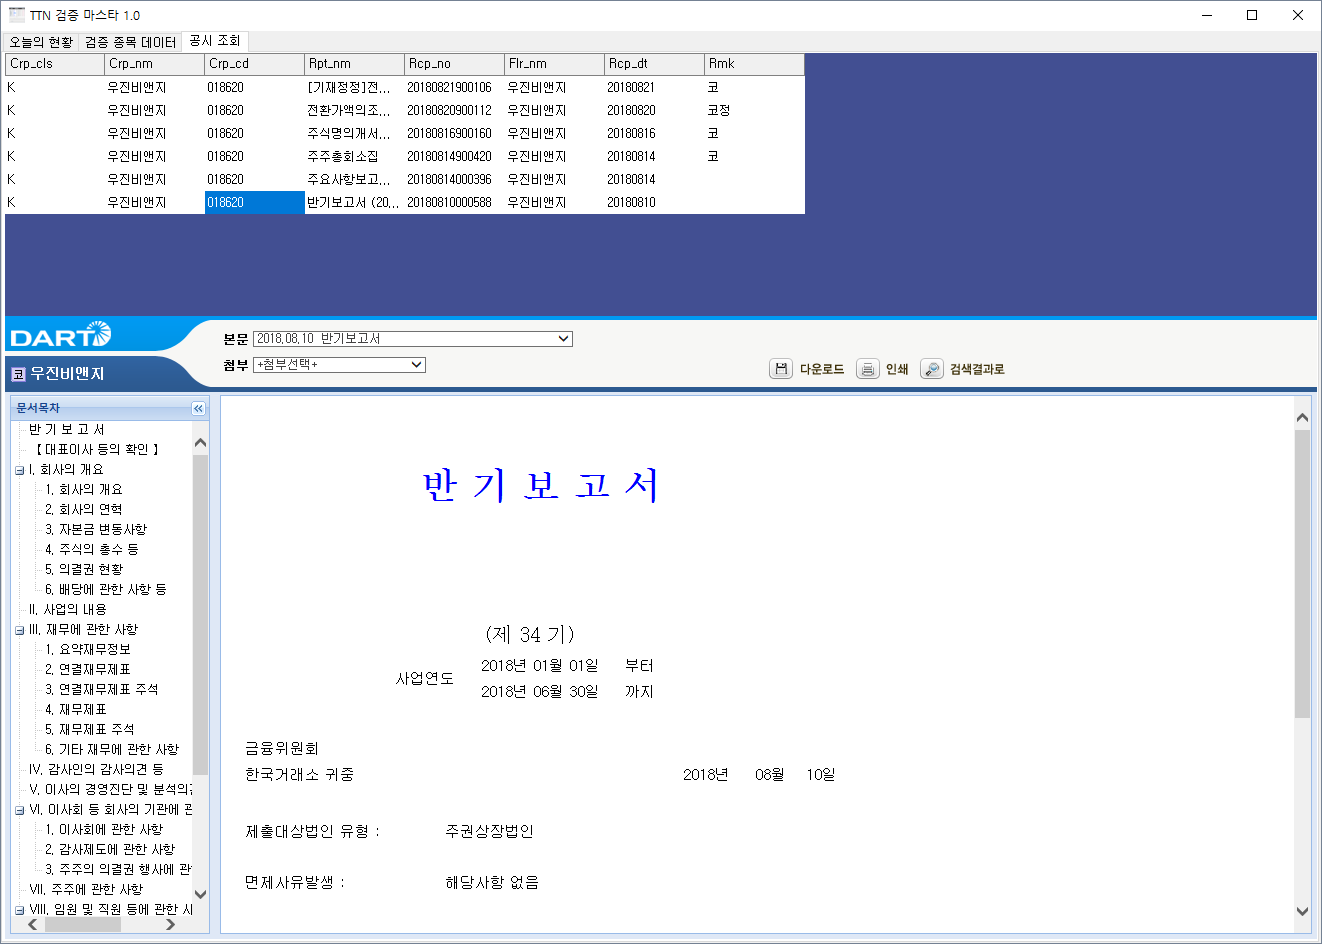Click the download floppy disk icon
This screenshot has width=1322, height=944.
[x=781, y=369]
